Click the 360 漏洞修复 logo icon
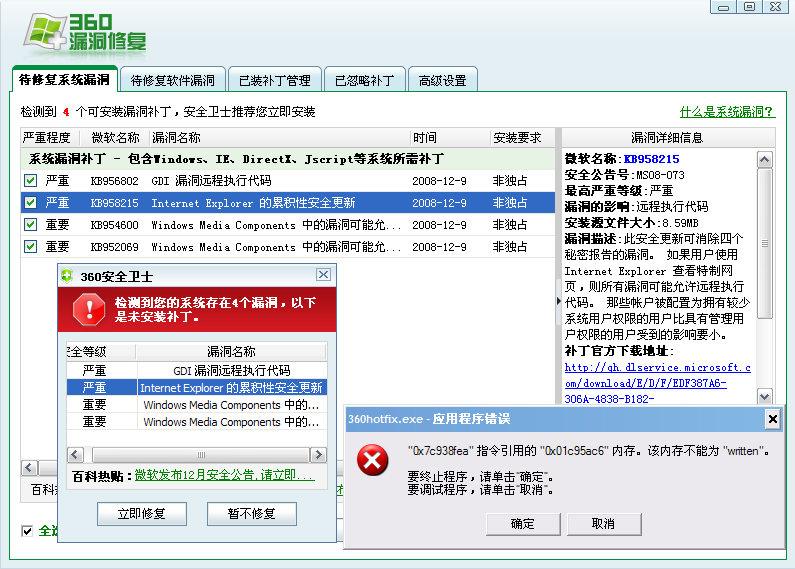 (46, 32)
